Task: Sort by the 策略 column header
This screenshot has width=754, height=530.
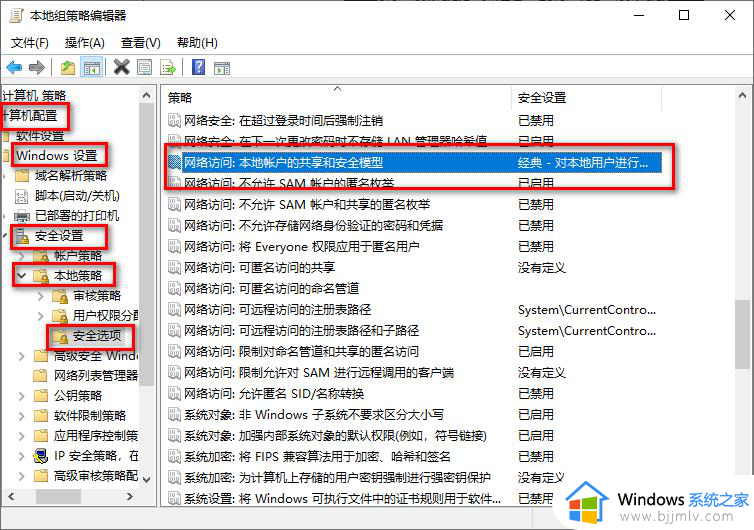Action: pyautogui.click(x=337, y=98)
